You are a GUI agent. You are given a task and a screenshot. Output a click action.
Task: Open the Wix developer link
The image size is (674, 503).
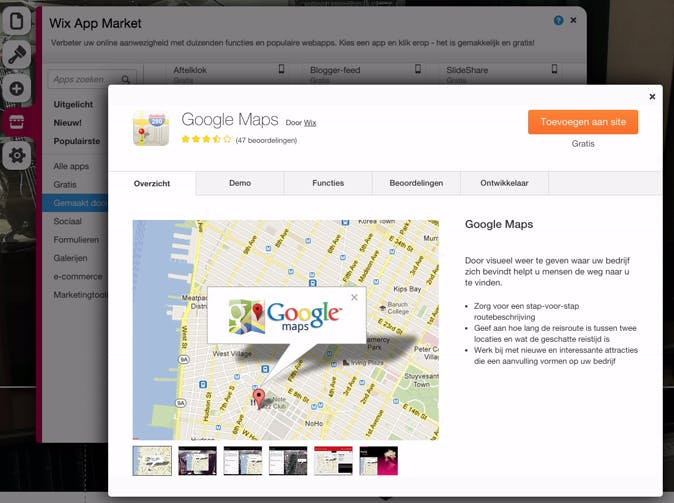click(x=310, y=123)
